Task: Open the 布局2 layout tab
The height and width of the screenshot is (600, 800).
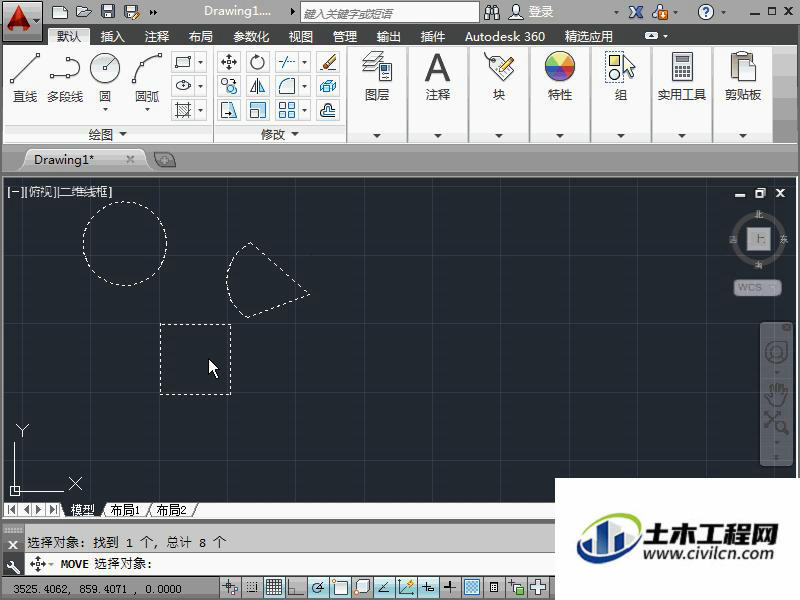Action: [x=171, y=510]
